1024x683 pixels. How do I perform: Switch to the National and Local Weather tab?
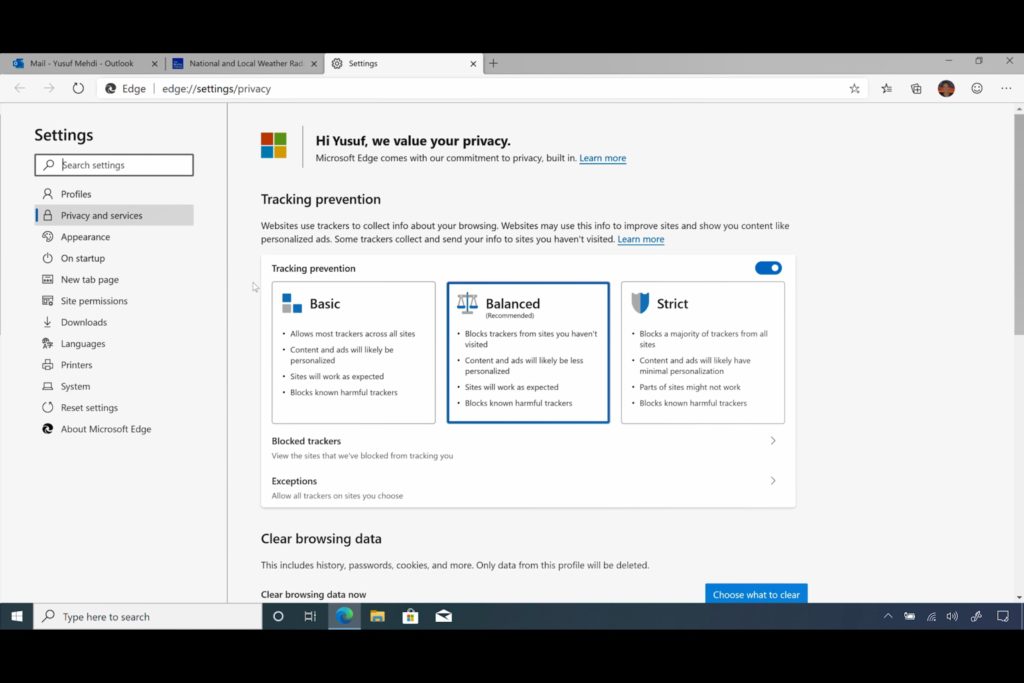[243, 62]
